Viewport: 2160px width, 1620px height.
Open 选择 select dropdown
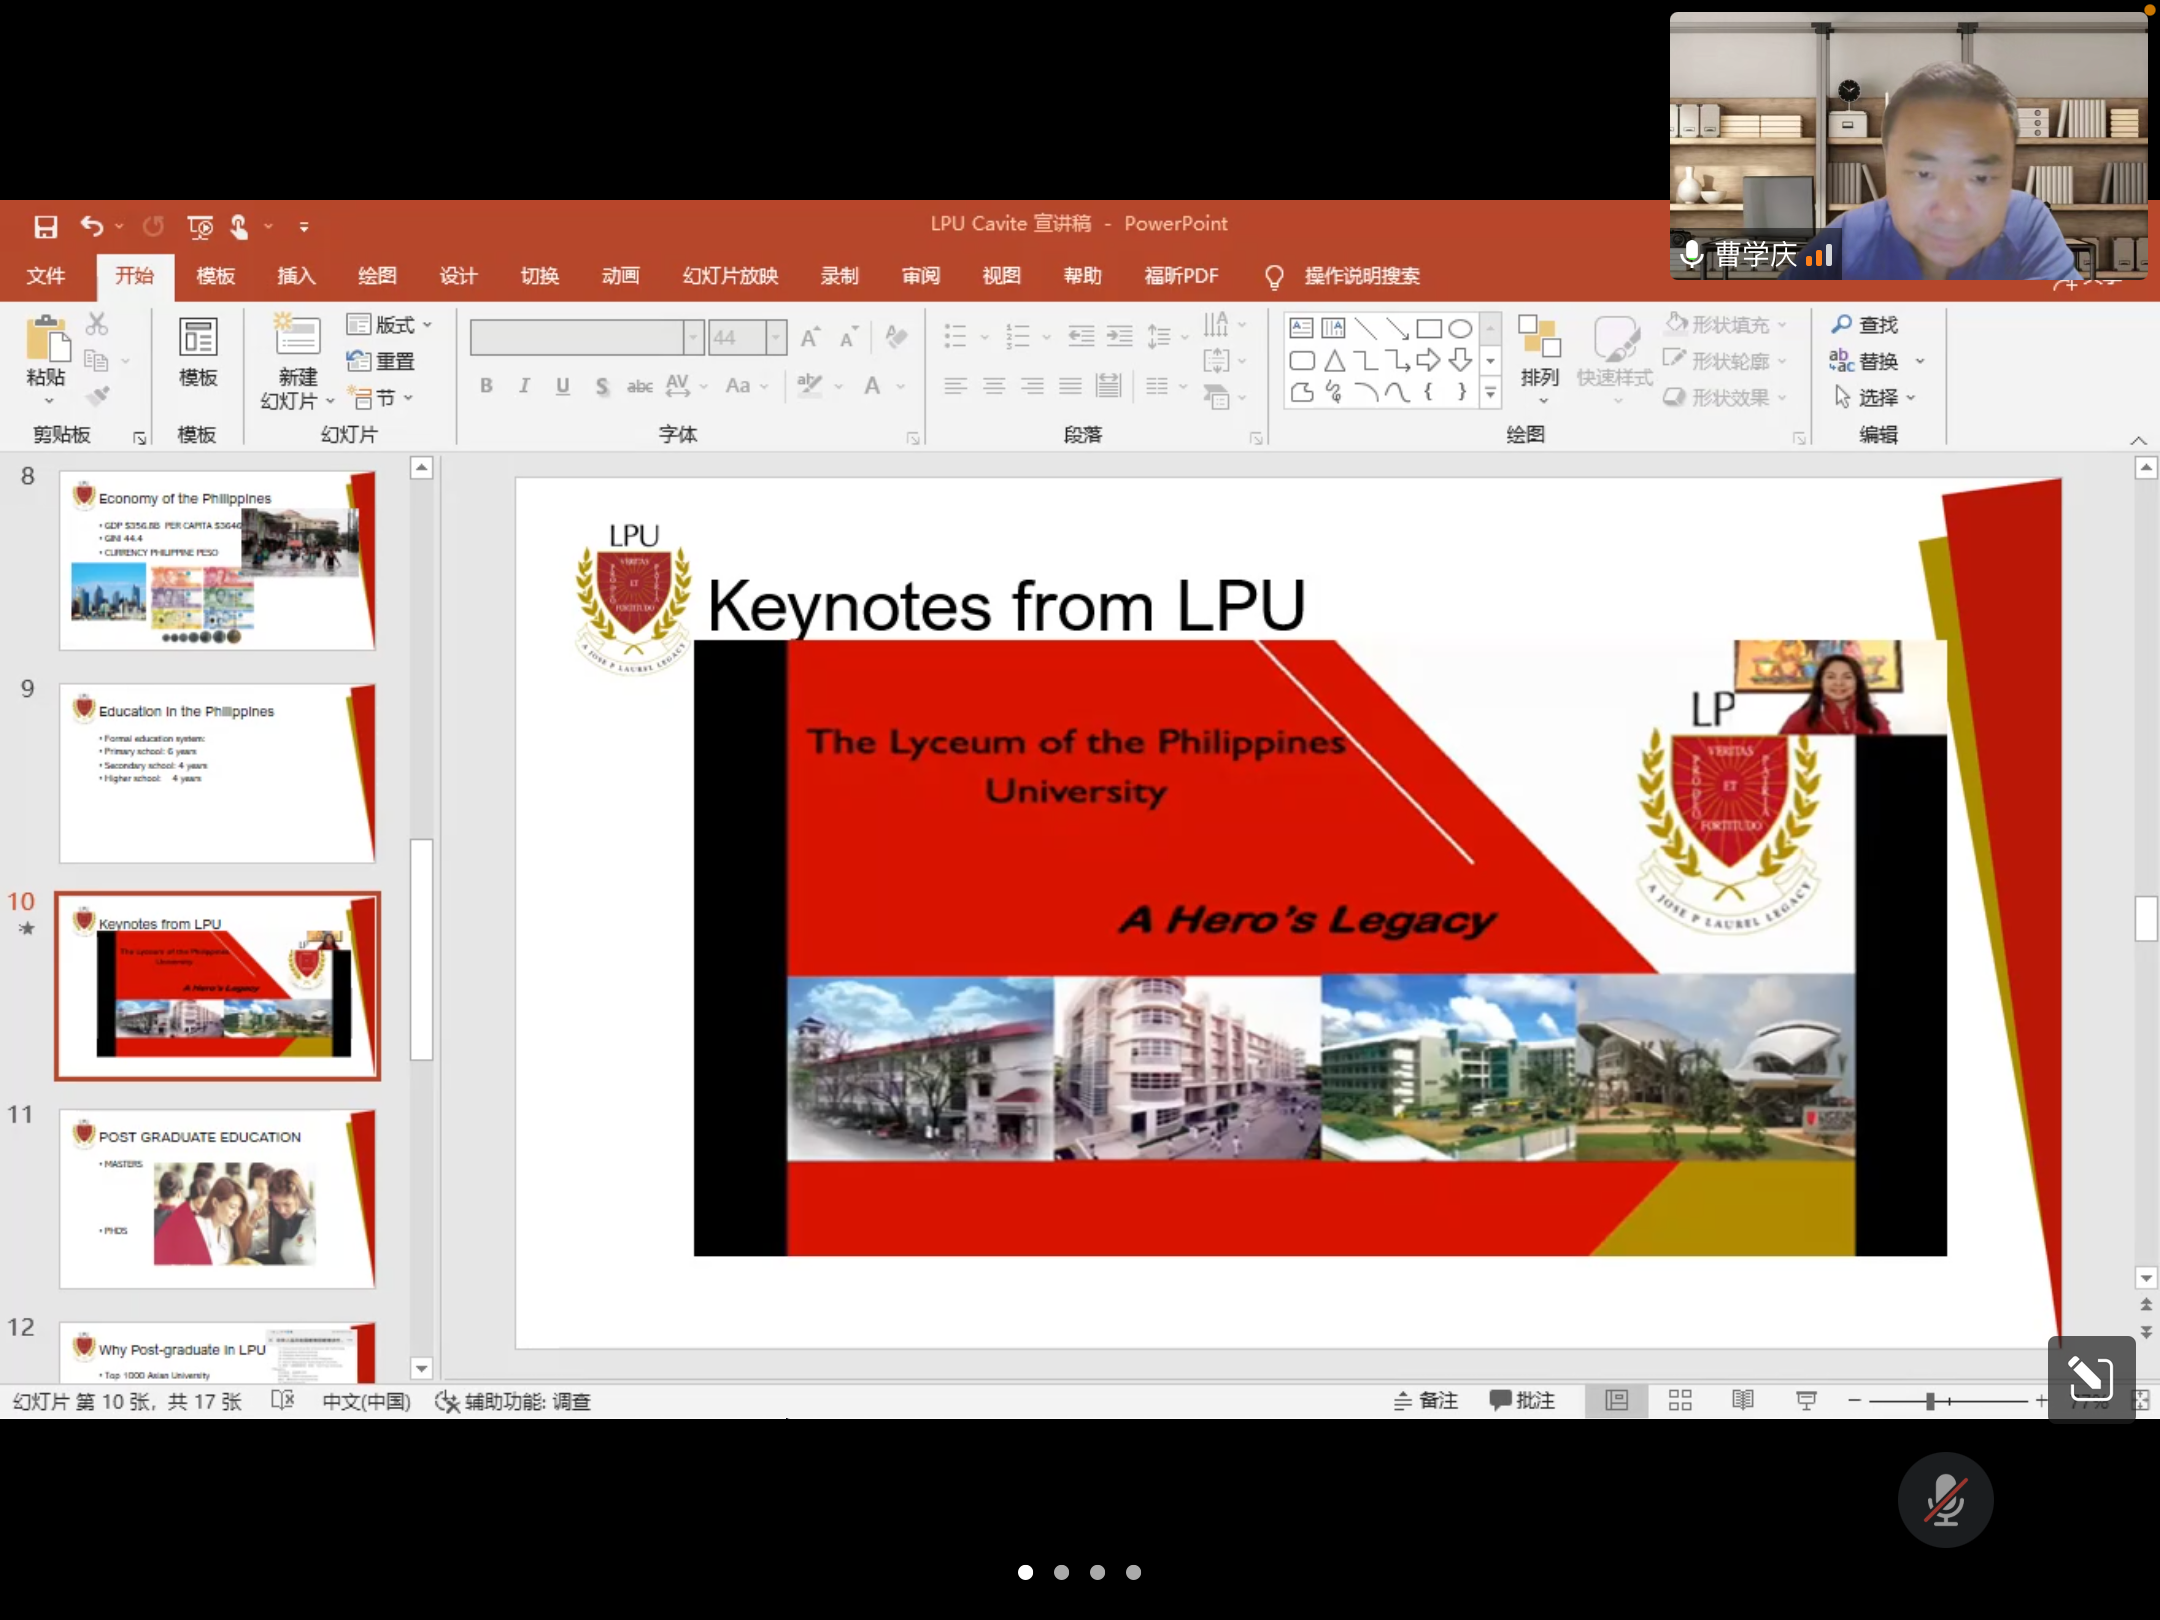(x=1875, y=397)
